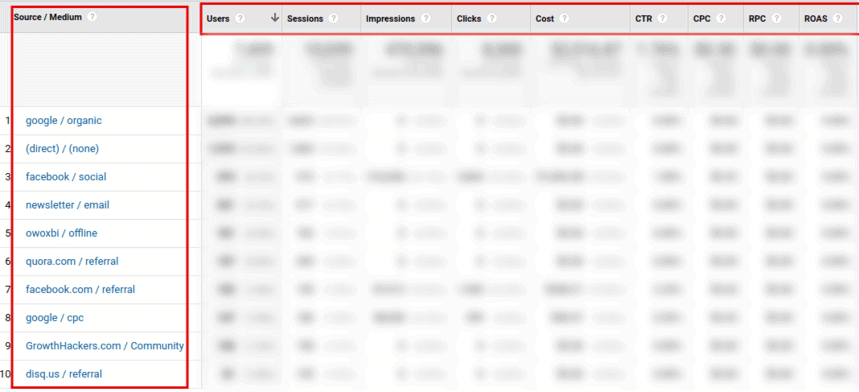Sort by the Cost column header
Screen dimensions: 859x392
545,19
